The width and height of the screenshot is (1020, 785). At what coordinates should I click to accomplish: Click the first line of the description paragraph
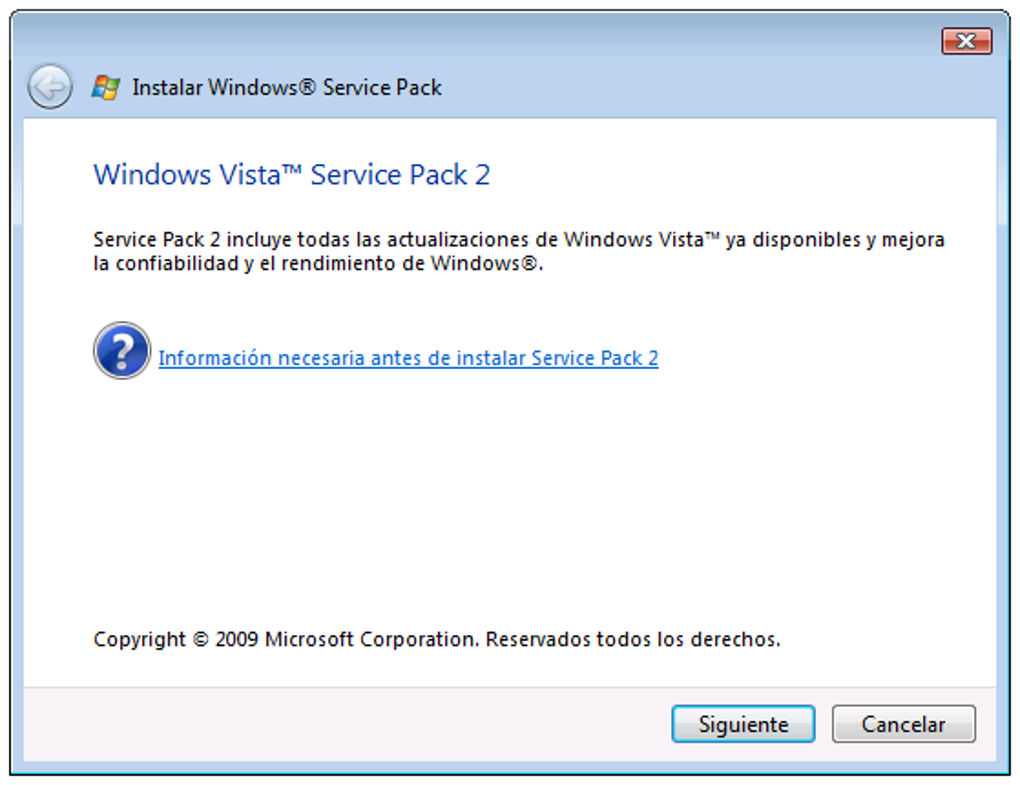(x=518, y=240)
